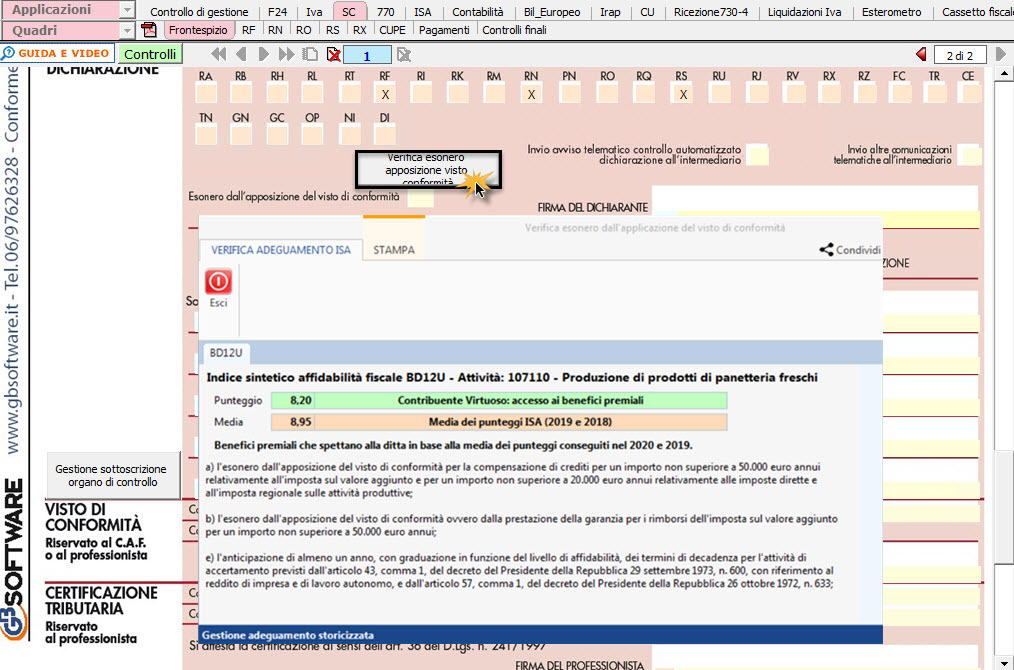Click the Condividi share icon
The width and height of the screenshot is (1014, 670).
point(826,250)
